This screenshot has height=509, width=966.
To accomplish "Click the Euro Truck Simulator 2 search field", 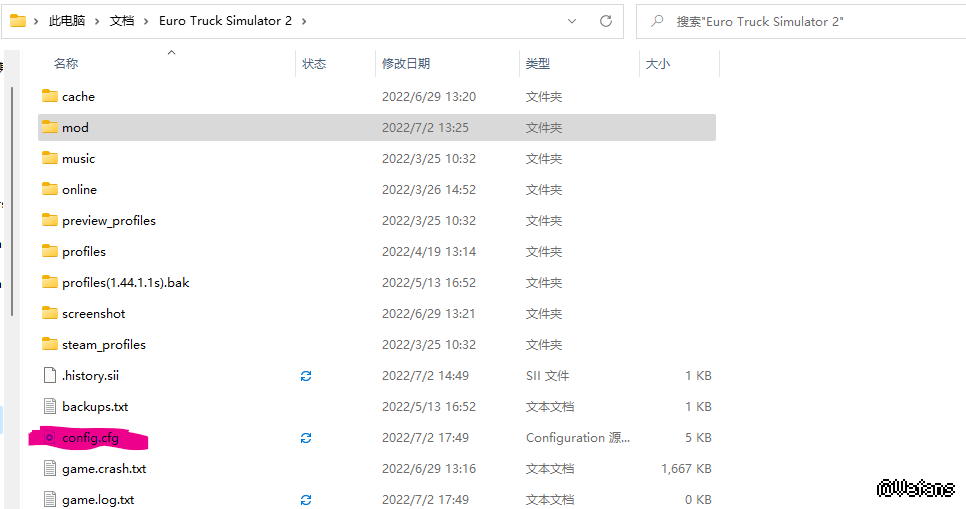I will coord(800,21).
